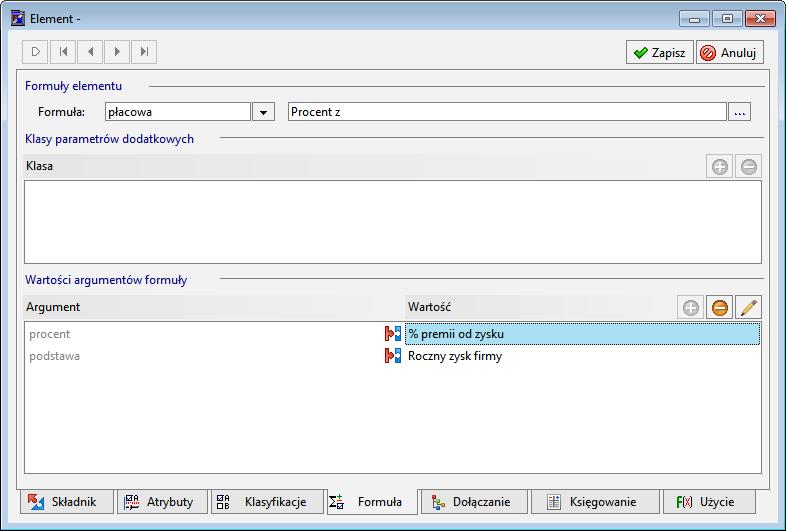Click the Wartość column header
Screen dimensions: 786x531
(x=540, y=307)
